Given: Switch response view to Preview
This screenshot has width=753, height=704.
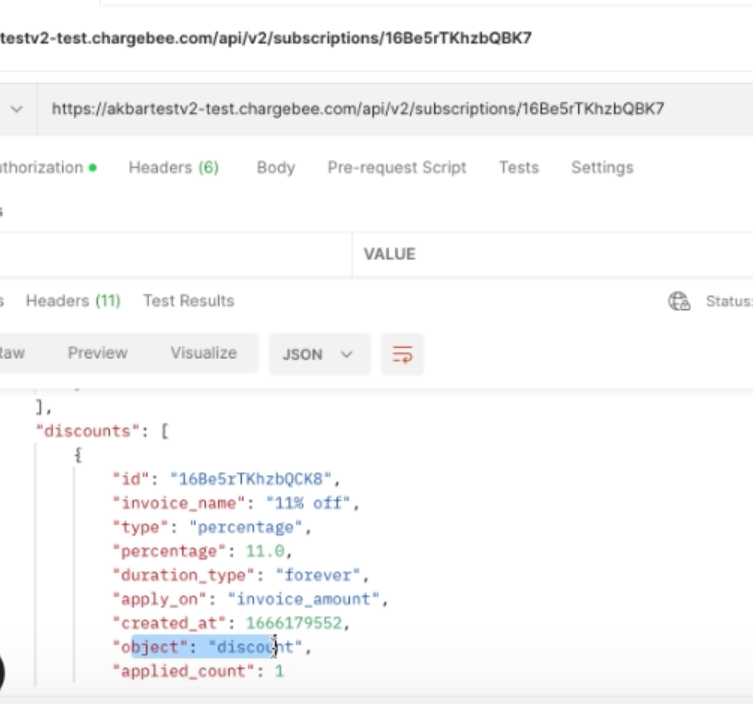Looking at the screenshot, I should point(97,353).
